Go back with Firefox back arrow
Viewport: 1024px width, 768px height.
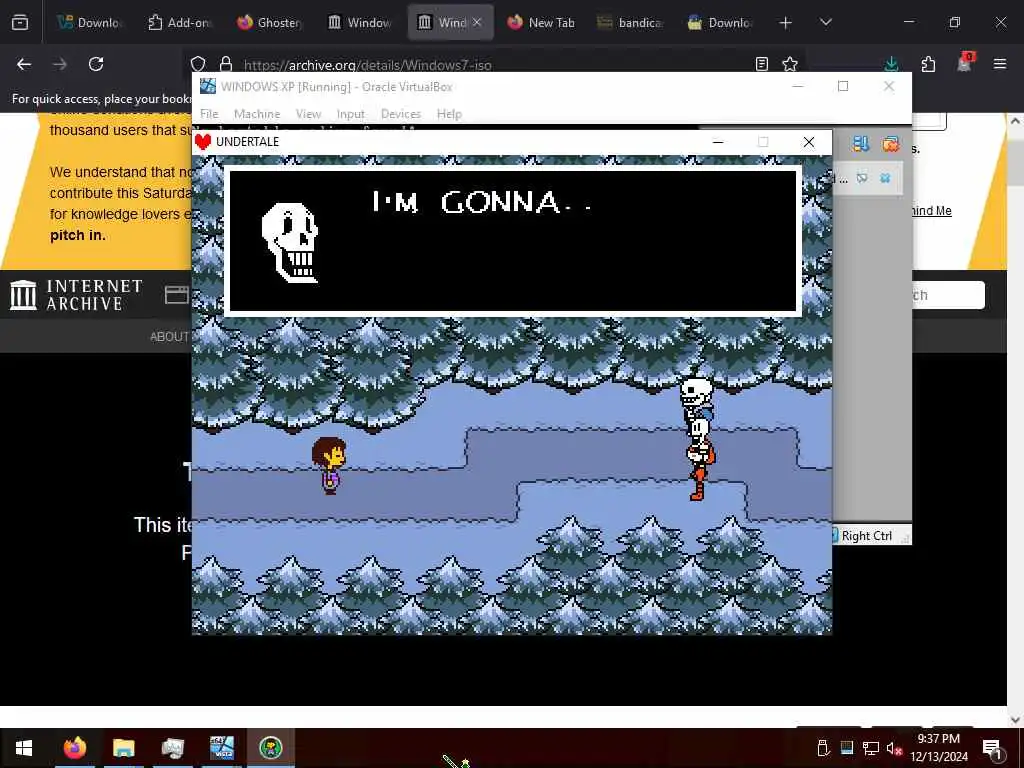point(24,64)
